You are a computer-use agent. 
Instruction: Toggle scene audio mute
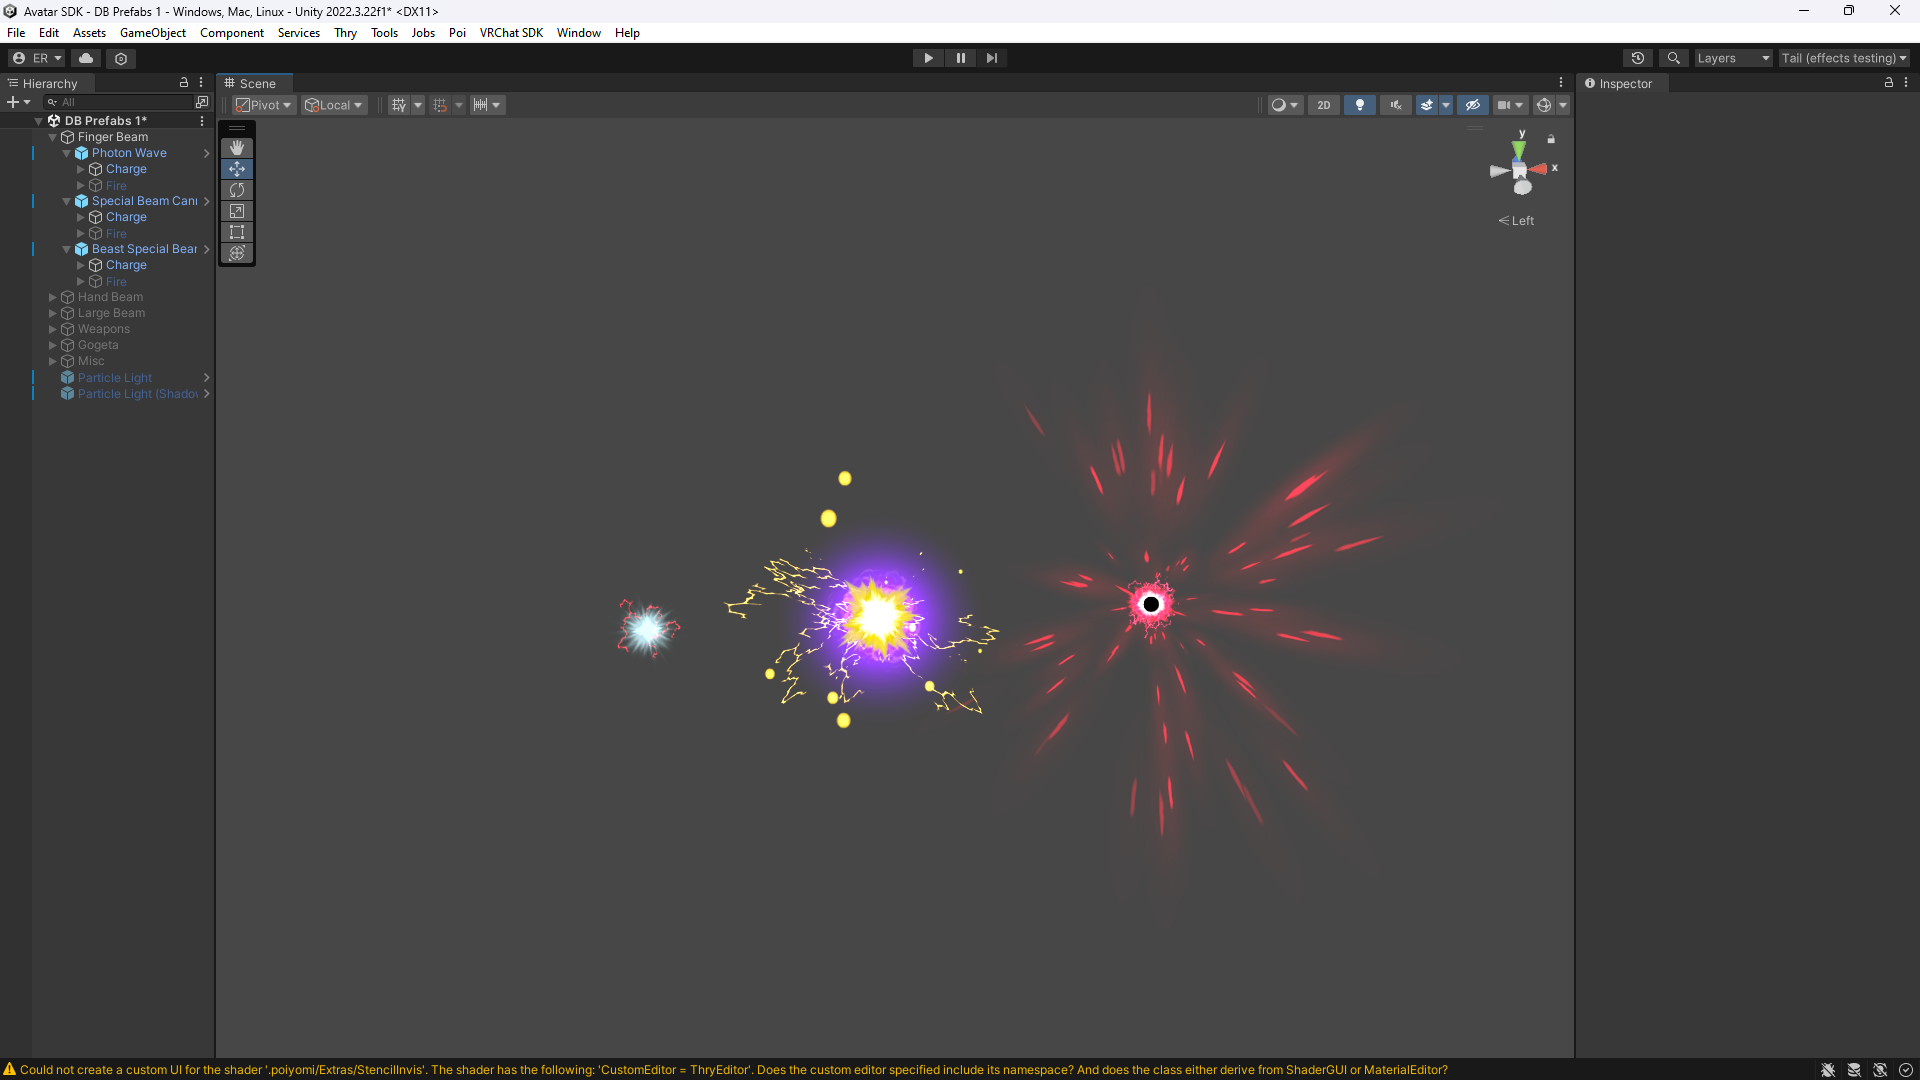coord(1395,105)
